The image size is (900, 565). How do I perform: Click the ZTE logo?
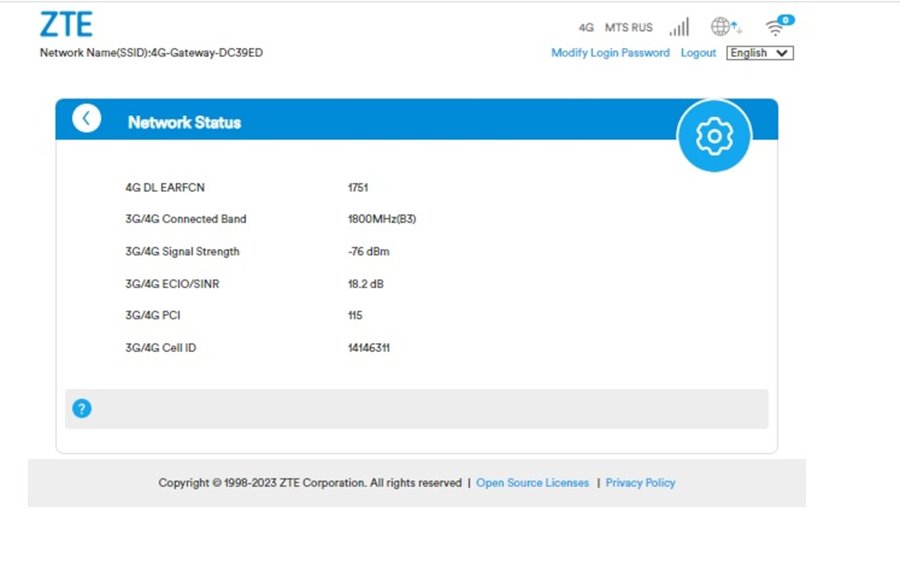coord(66,24)
